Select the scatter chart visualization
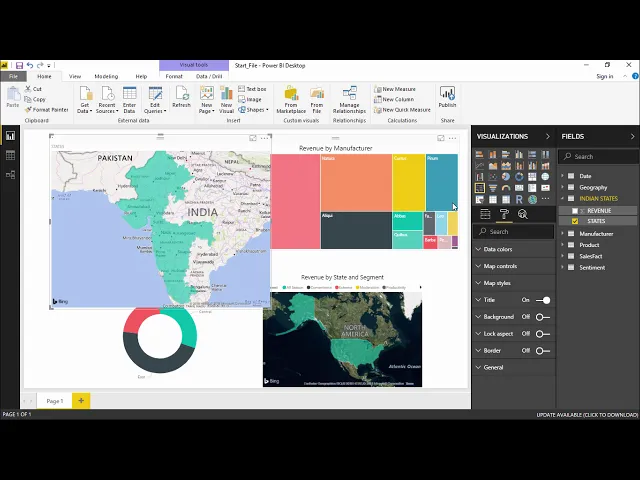This screenshot has height=480, width=640. click(x=493, y=177)
